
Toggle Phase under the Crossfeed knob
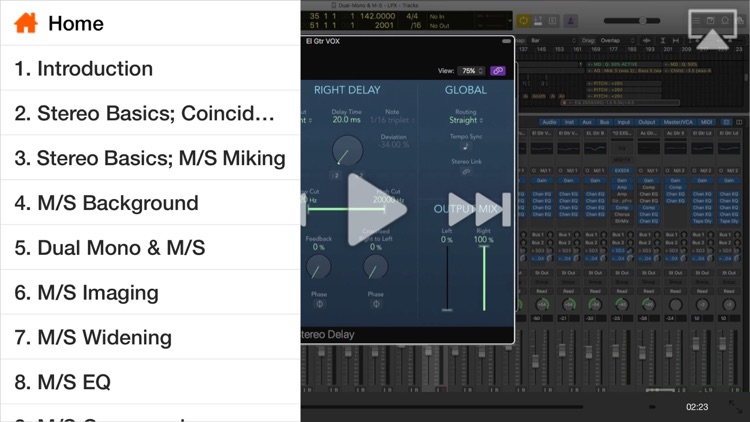tap(376, 304)
